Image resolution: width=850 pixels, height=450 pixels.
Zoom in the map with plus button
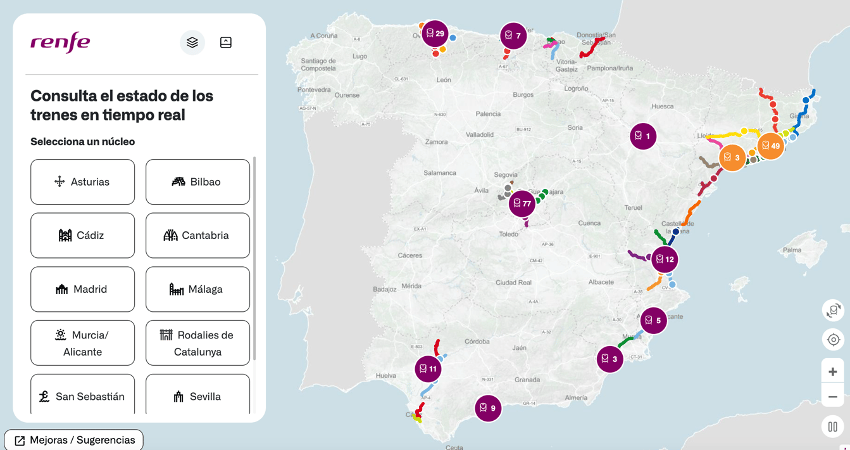tap(833, 372)
